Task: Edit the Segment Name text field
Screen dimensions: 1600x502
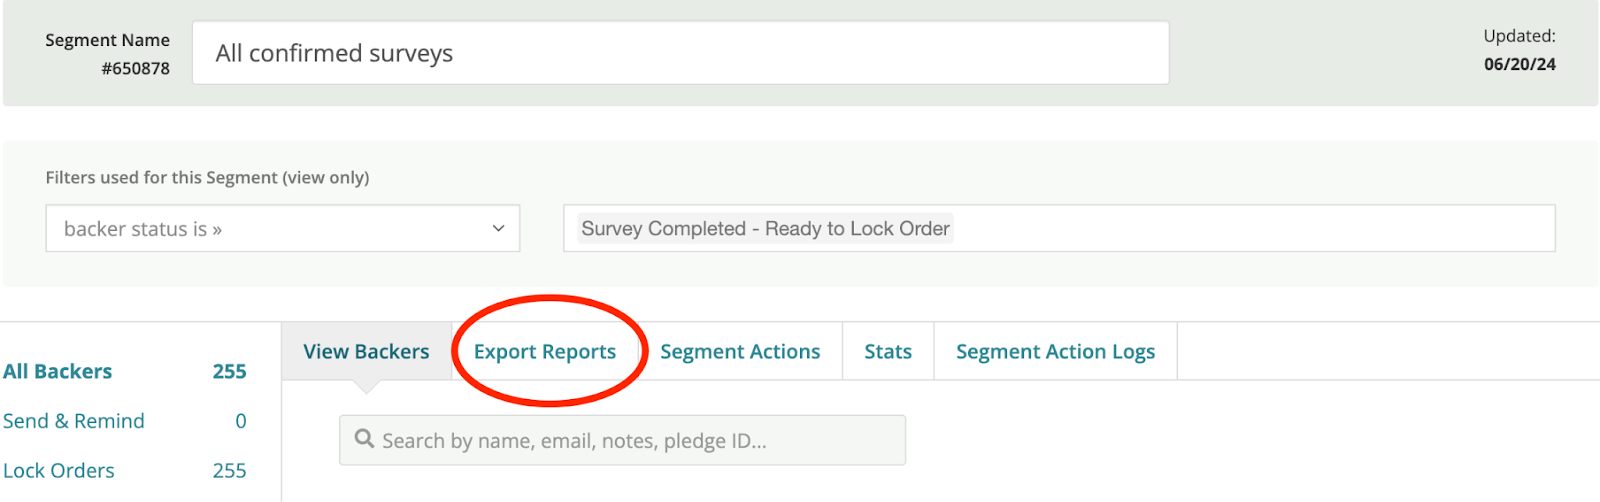Action: tap(681, 53)
